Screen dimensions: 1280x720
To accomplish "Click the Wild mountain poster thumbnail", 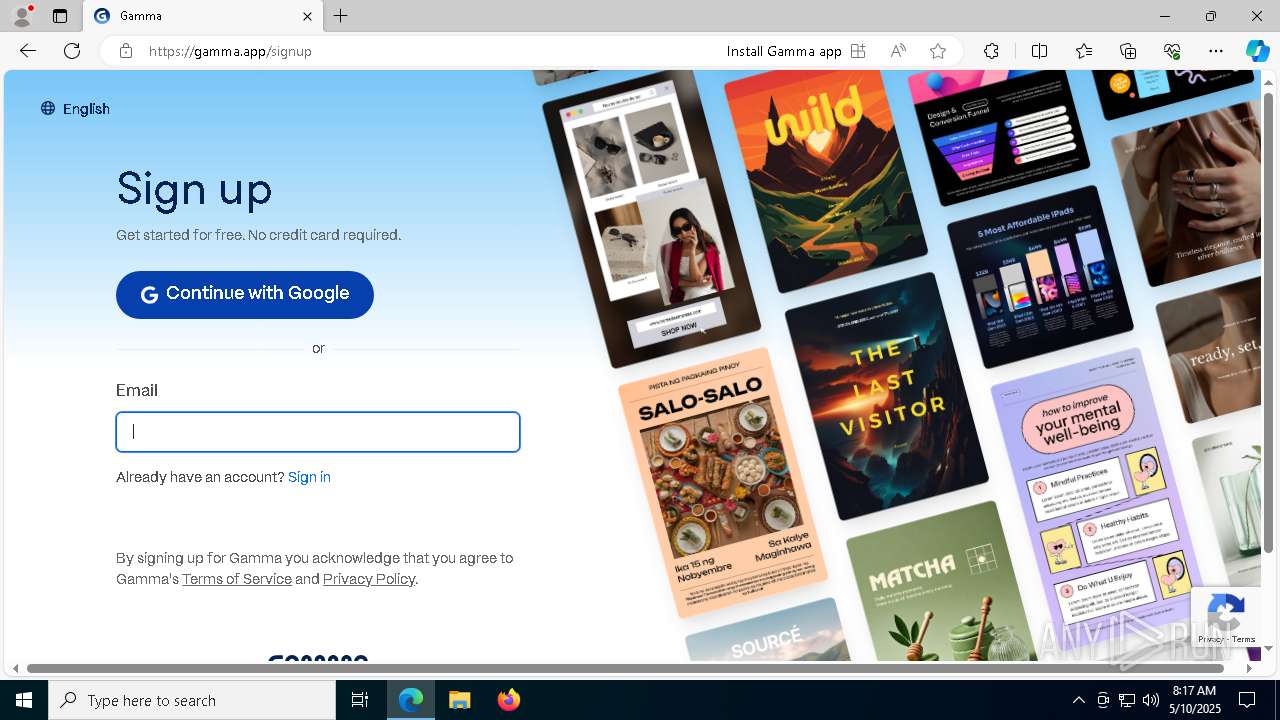I will coord(826,180).
